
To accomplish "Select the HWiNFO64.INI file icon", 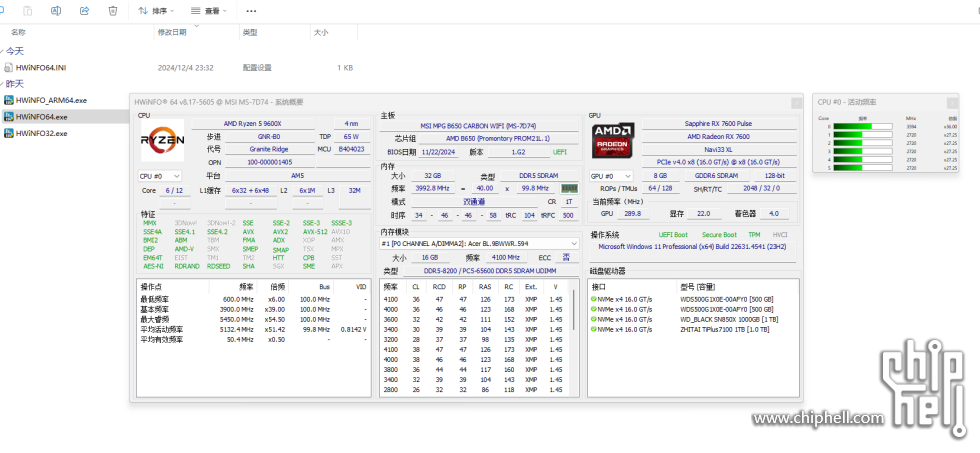I will click(x=9, y=67).
